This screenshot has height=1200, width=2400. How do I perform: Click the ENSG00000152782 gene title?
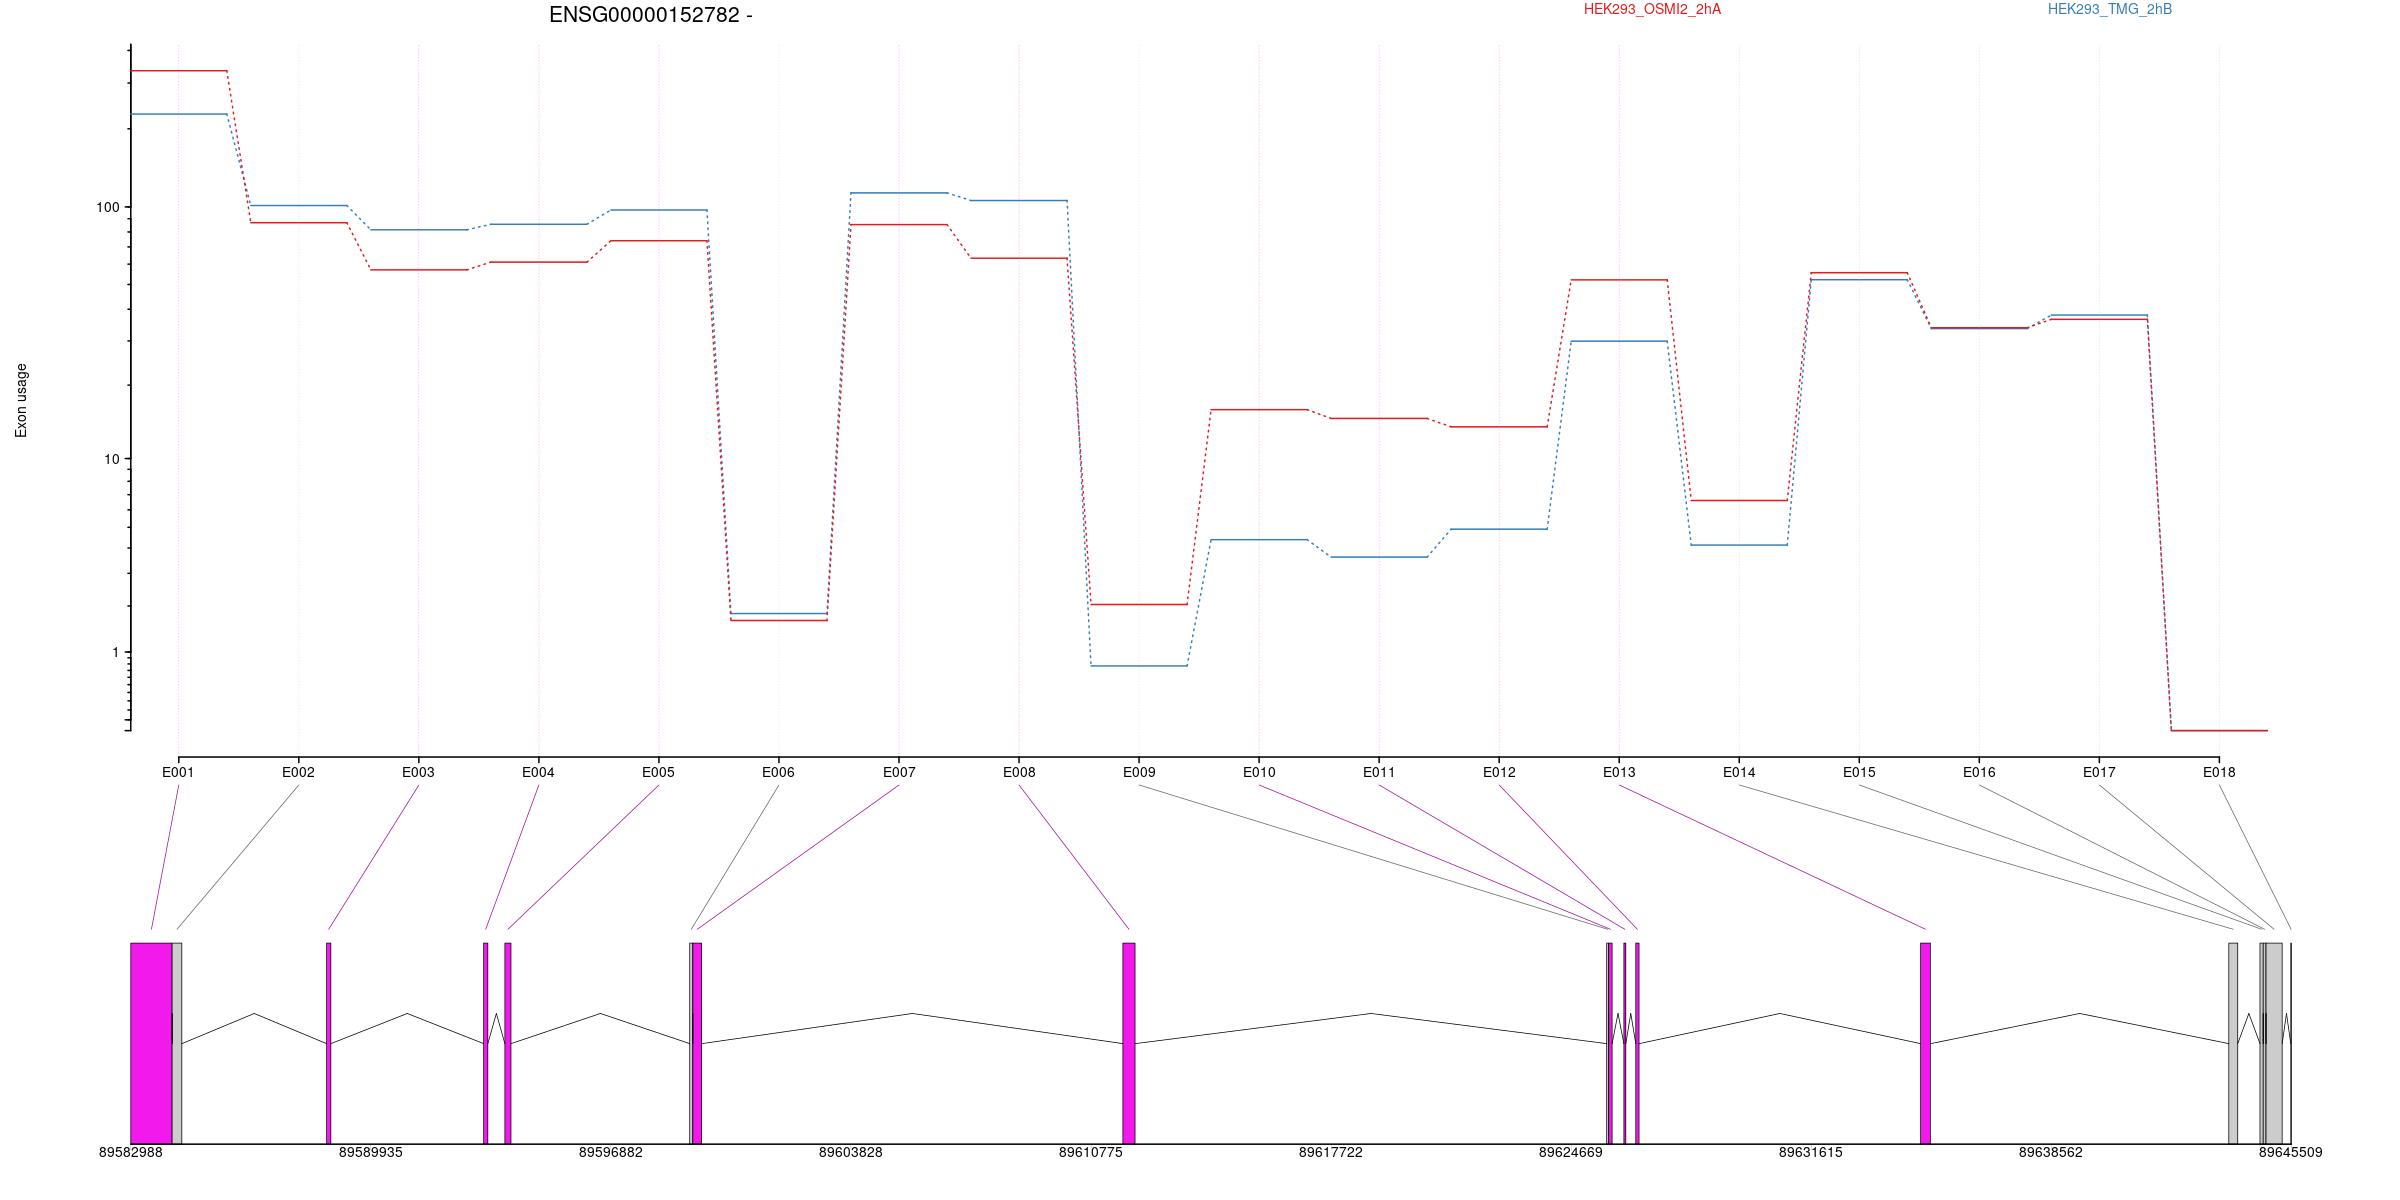[651, 15]
